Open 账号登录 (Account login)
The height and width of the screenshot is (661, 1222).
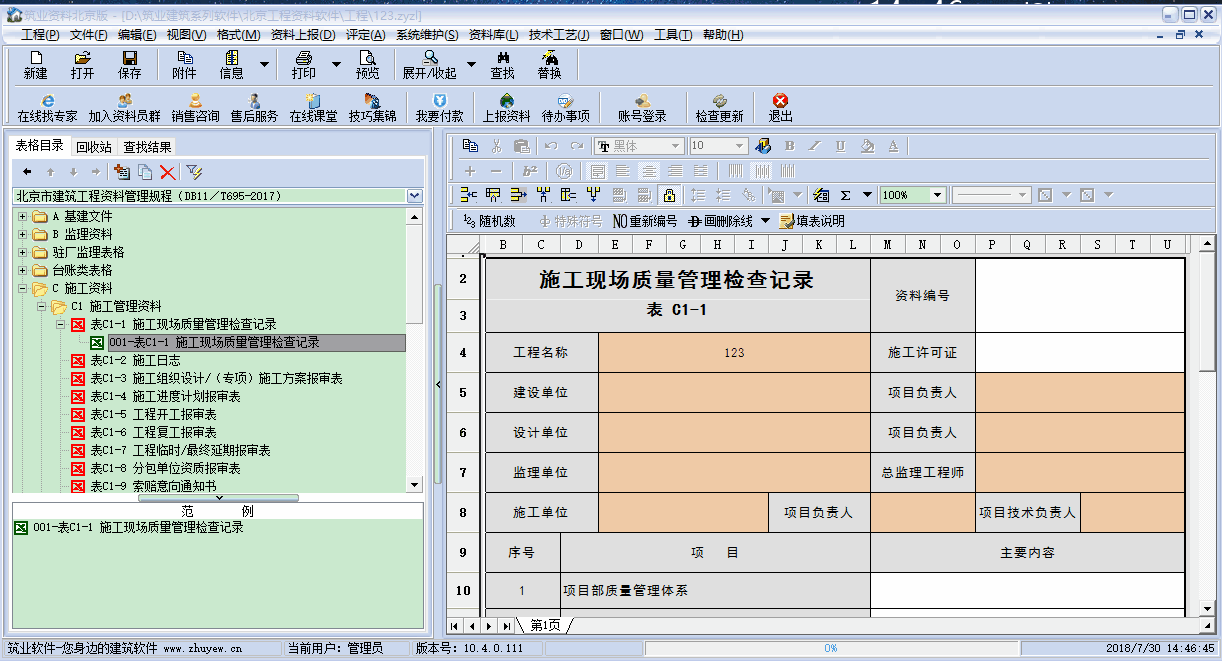(642, 108)
